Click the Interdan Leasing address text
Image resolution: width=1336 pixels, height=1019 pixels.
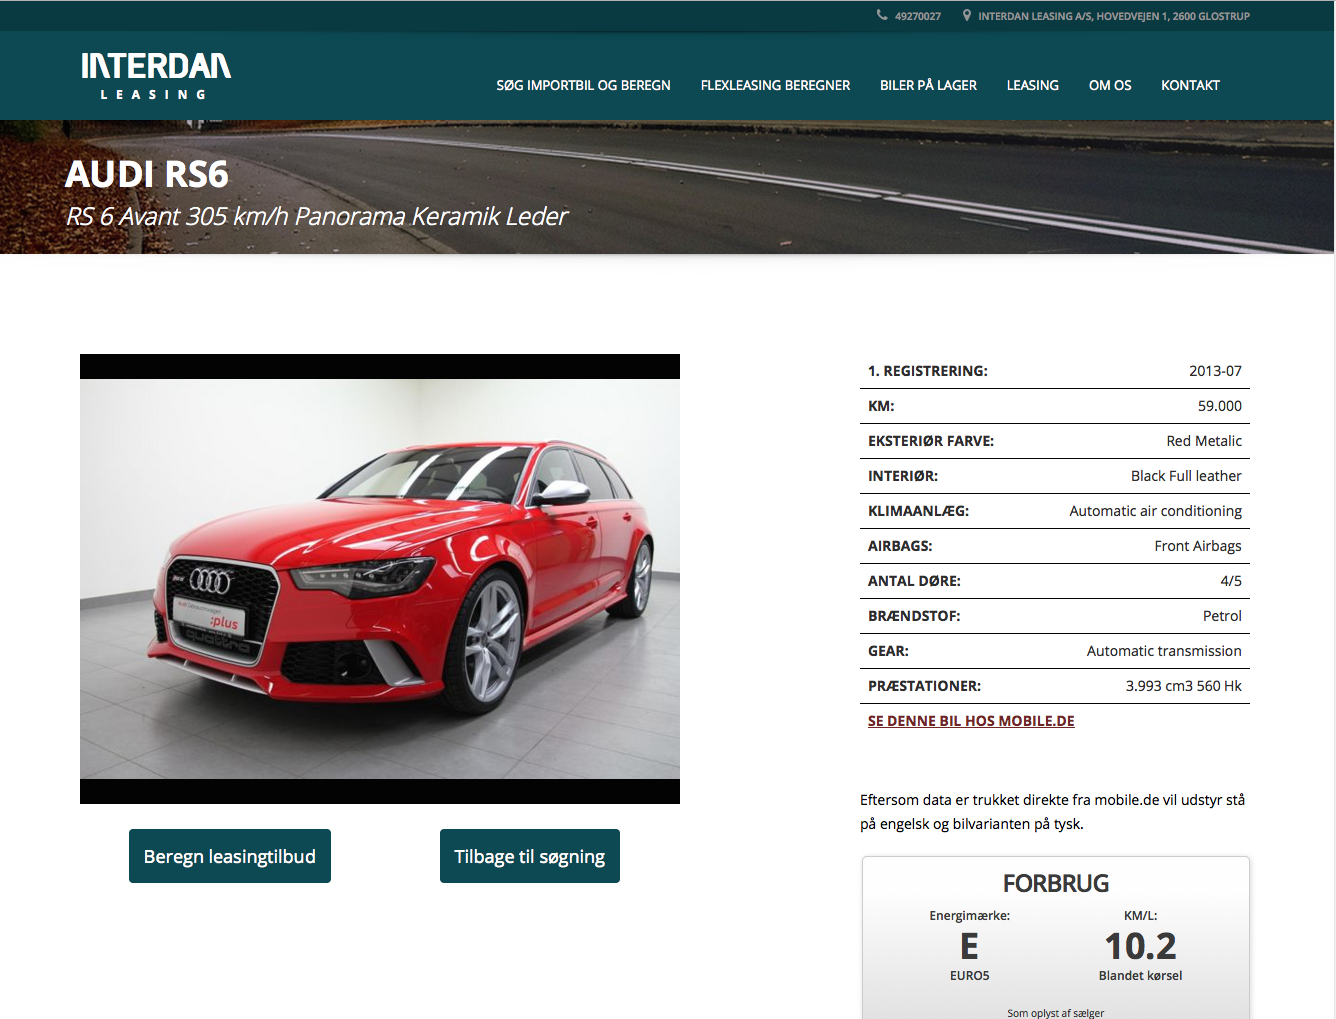[x=1114, y=16]
